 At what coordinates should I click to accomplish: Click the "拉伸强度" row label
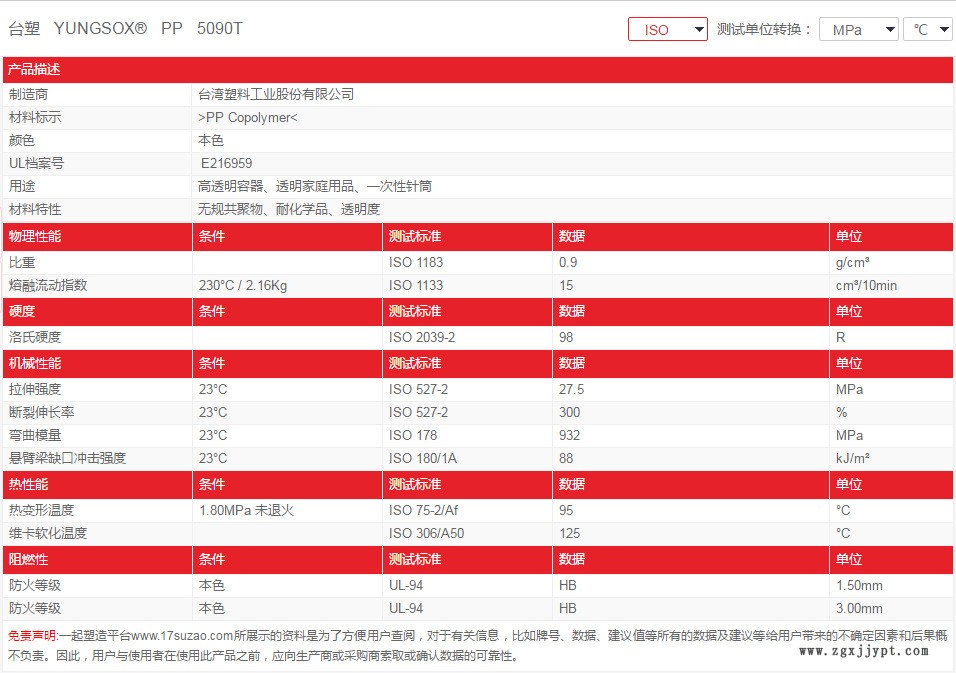[35, 390]
